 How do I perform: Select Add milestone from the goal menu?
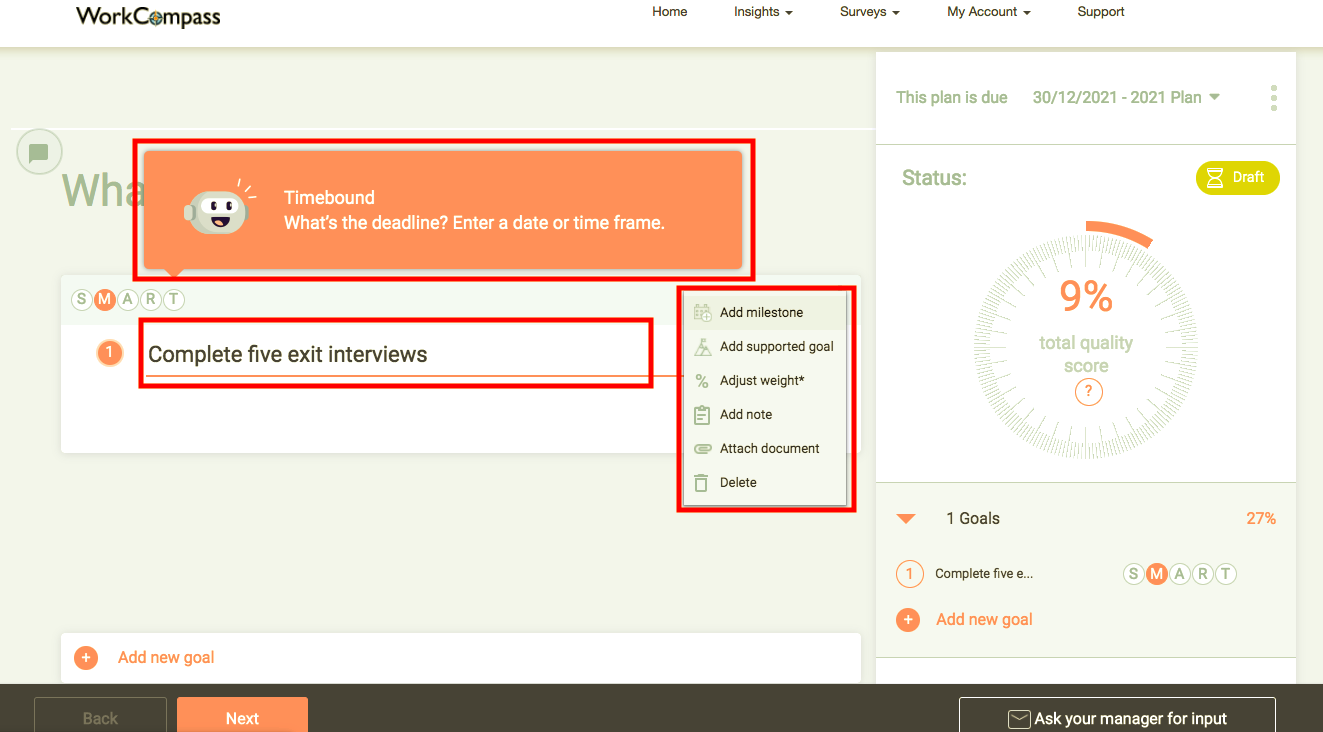pos(761,312)
